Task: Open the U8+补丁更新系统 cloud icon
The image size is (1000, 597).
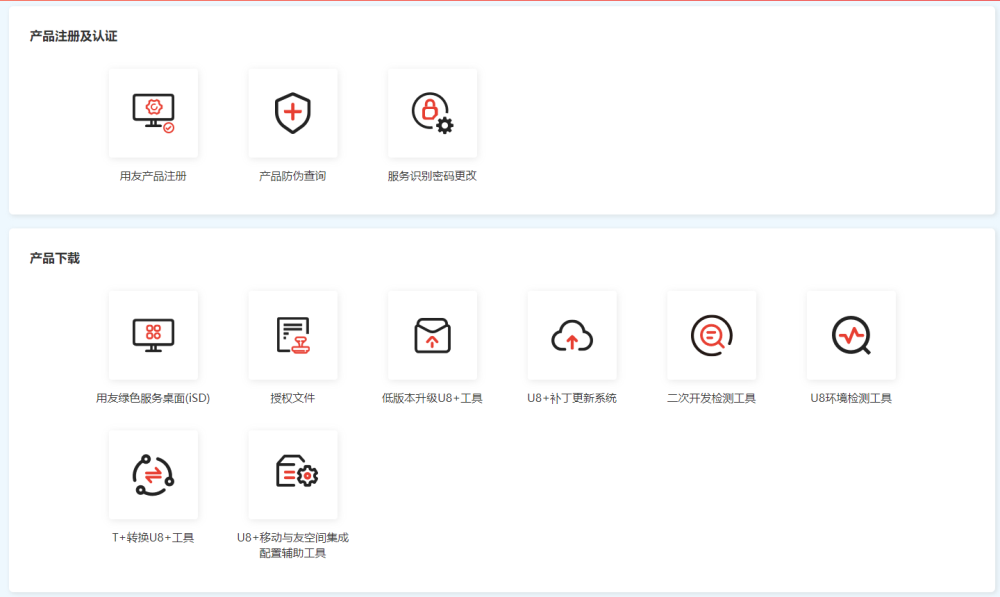Action: coord(572,335)
